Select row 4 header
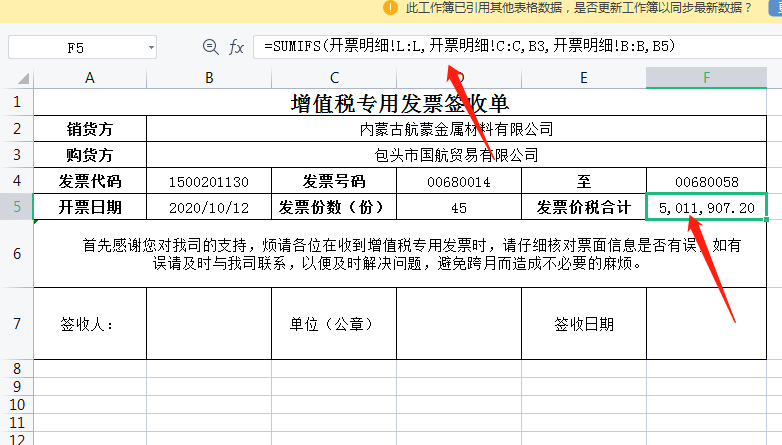Screen dimensions: 782x445 click(16, 181)
